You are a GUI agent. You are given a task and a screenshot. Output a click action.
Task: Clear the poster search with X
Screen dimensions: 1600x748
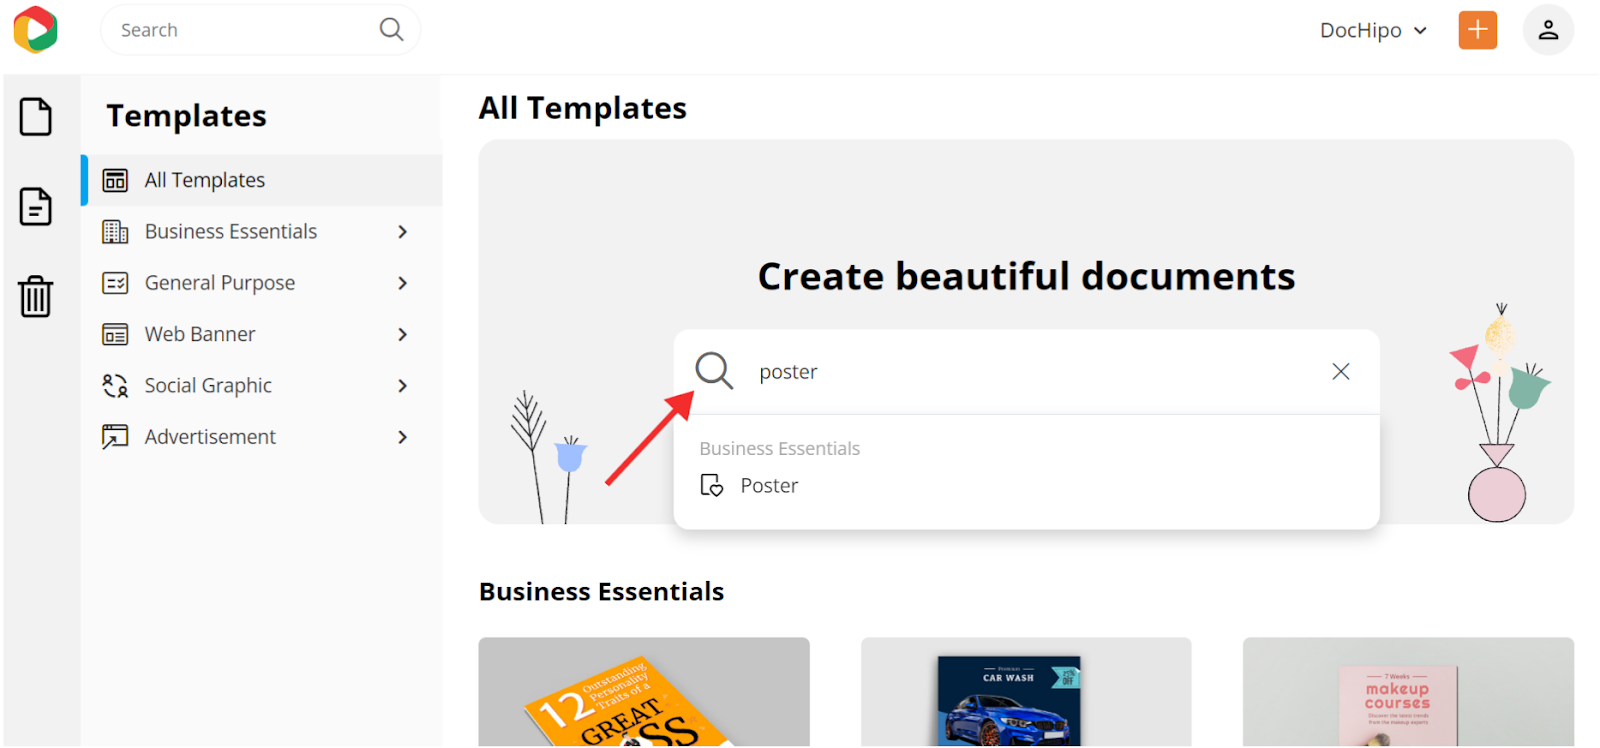click(x=1341, y=372)
